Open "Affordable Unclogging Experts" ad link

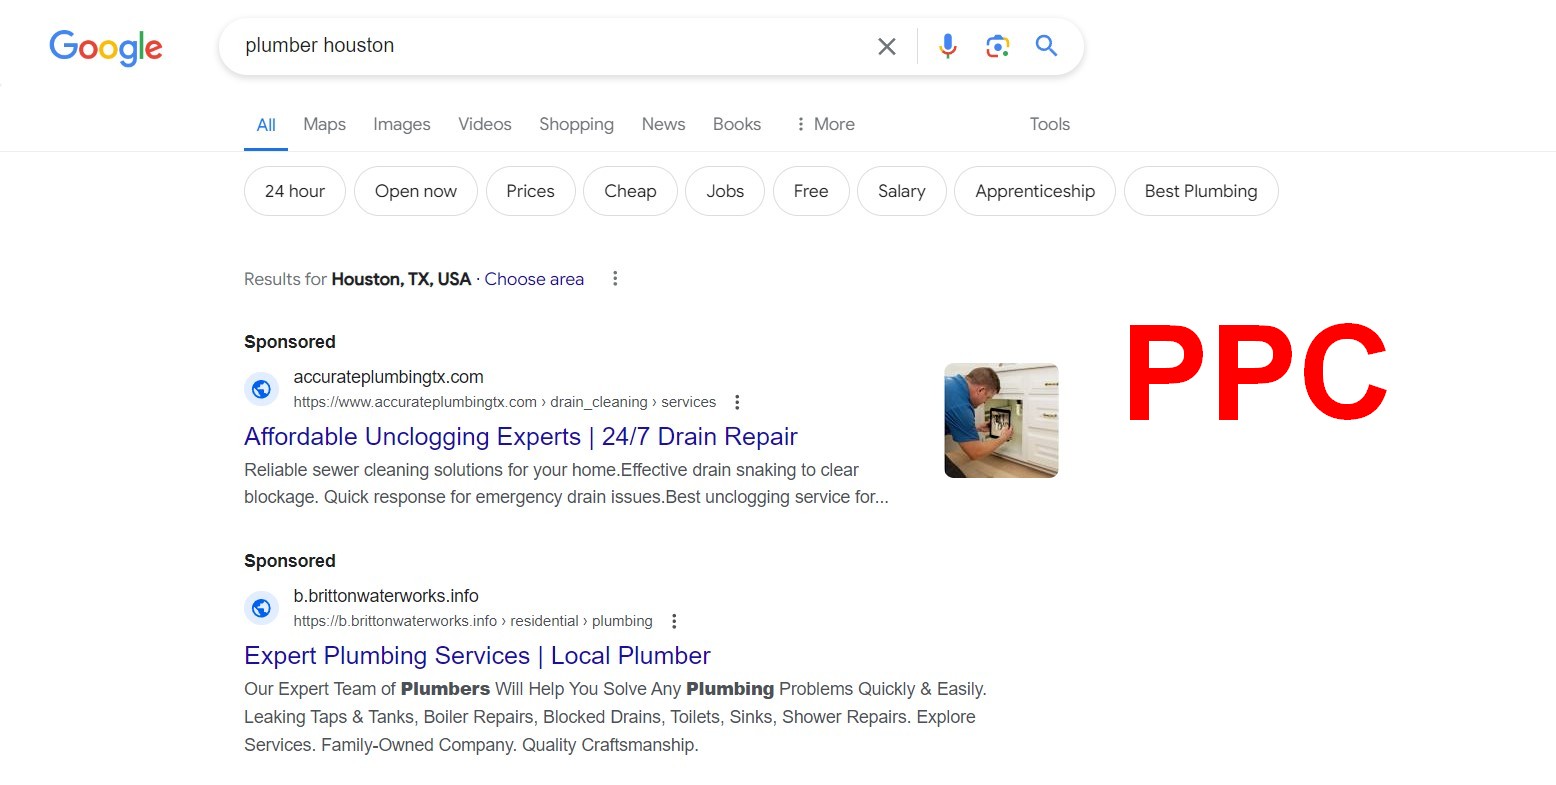[x=520, y=437]
